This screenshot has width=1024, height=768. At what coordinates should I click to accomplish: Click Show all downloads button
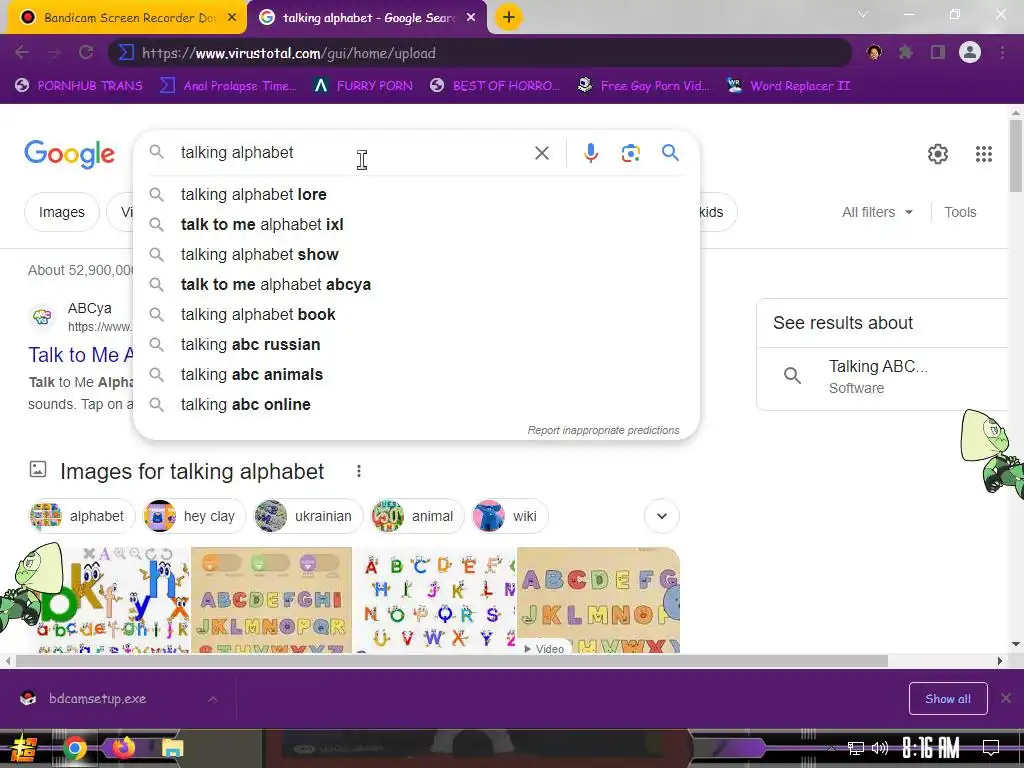(948, 699)
